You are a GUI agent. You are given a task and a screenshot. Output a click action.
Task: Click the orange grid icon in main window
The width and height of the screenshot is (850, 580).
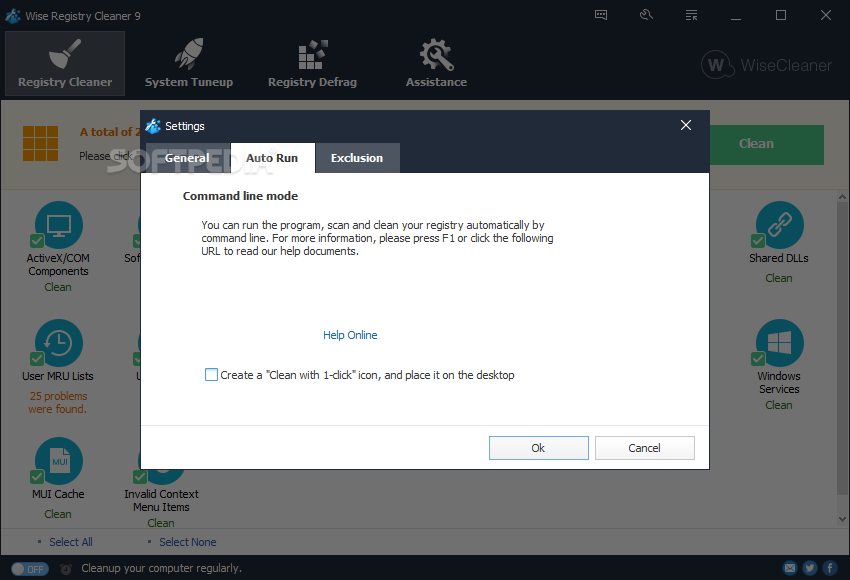coord(41,144)
